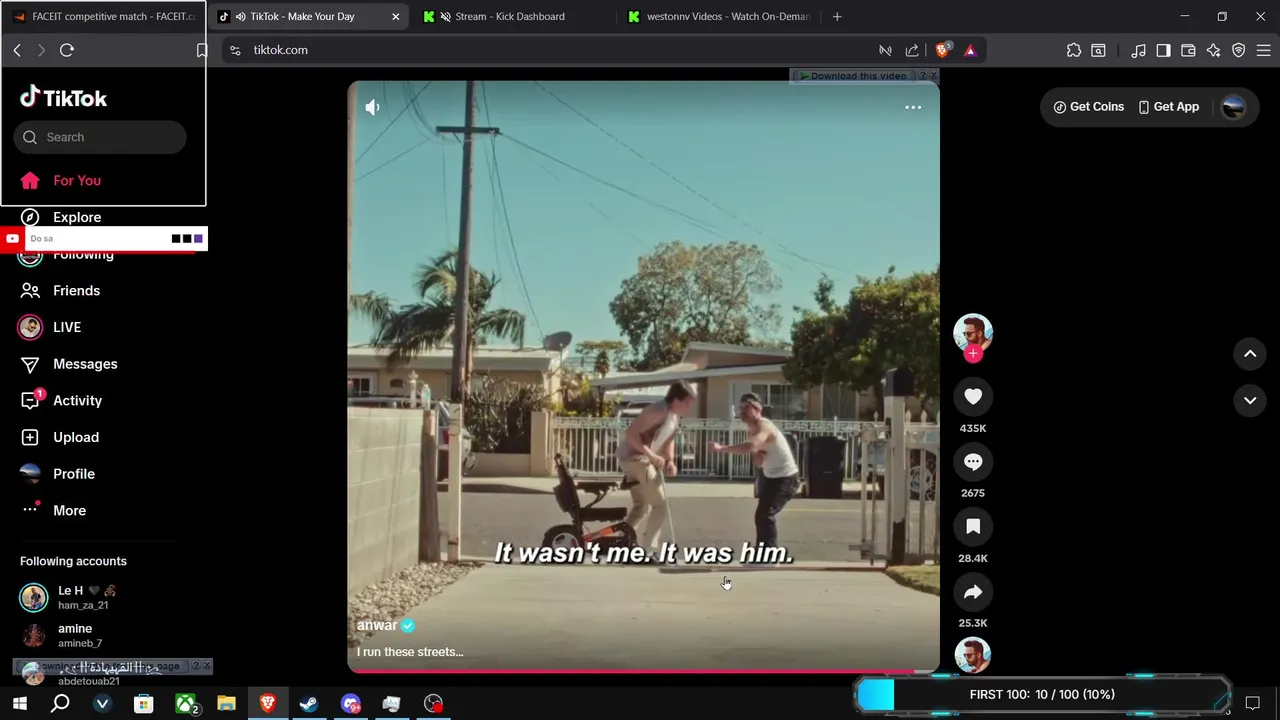Click the TikTok search field
Image resolution: width=1280 pixels, height=720 pixels.
pos(100,137)
